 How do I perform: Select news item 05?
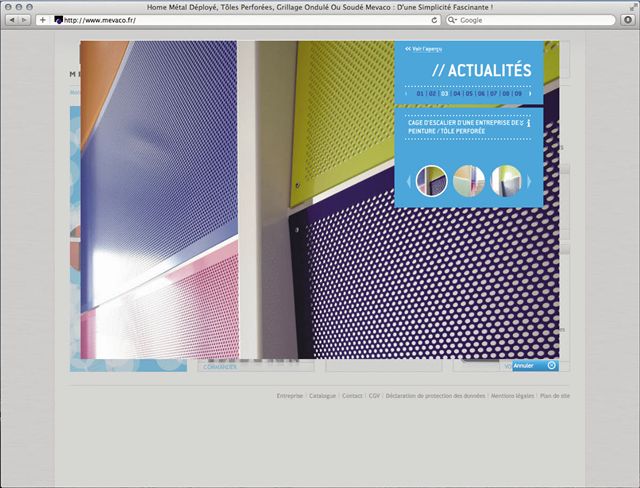[469, 93]
